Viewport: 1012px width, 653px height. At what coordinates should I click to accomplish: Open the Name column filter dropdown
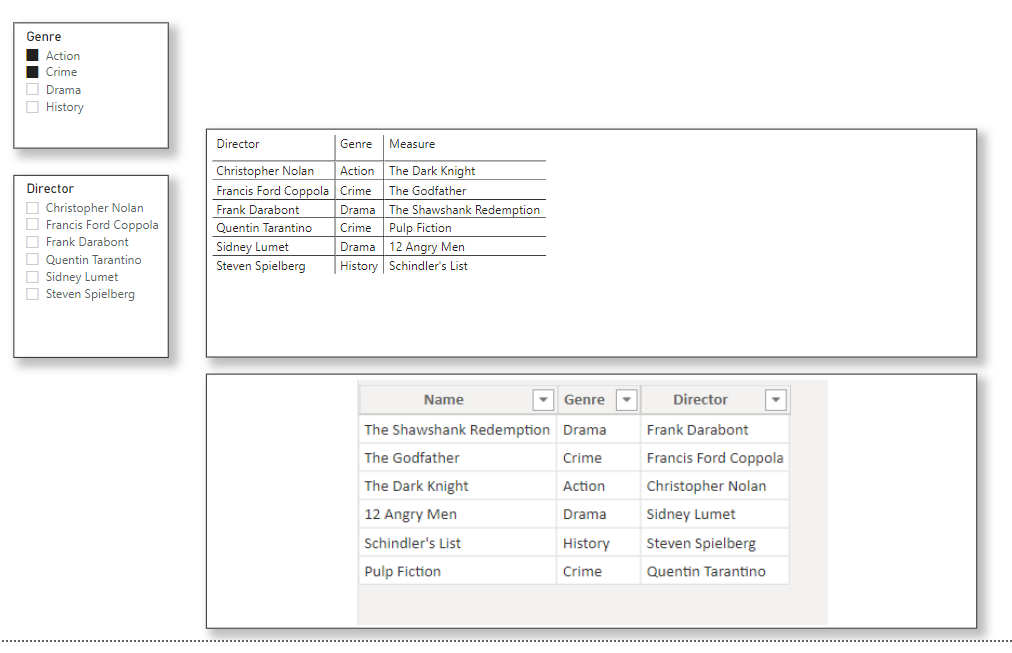543,400
